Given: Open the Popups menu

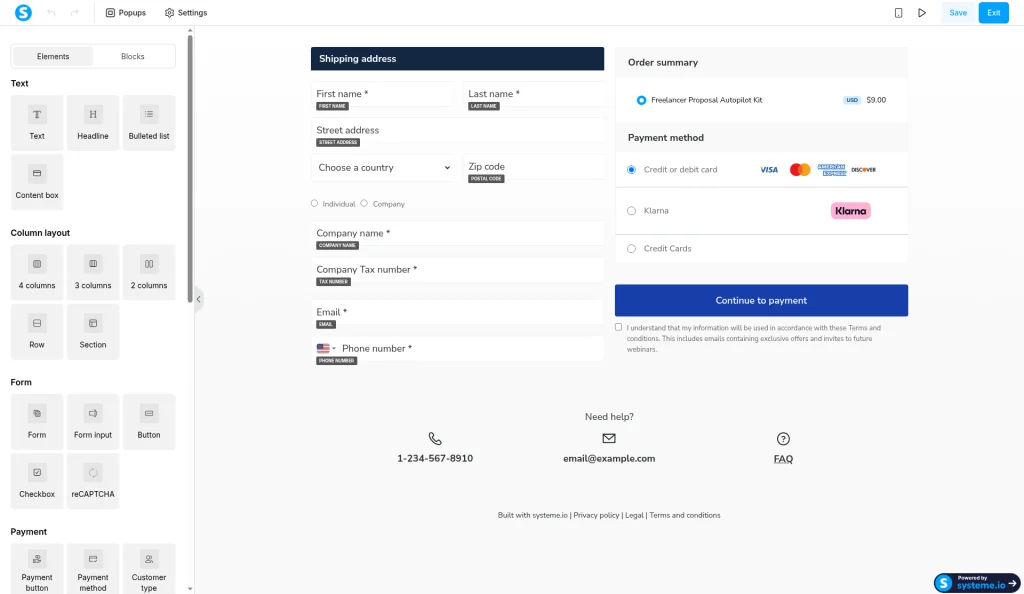Looking at the screenshot, I should (x=125, y=12).
